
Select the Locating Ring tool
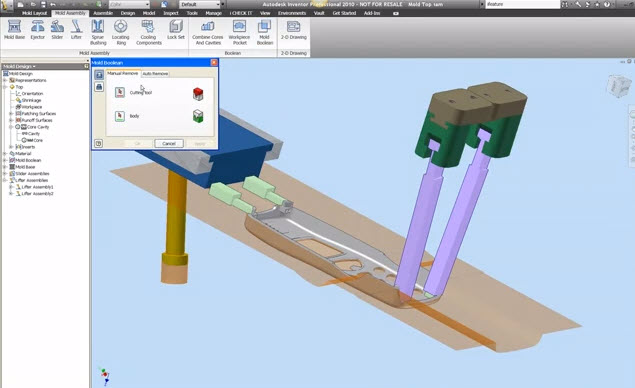[x=120, y=32]
